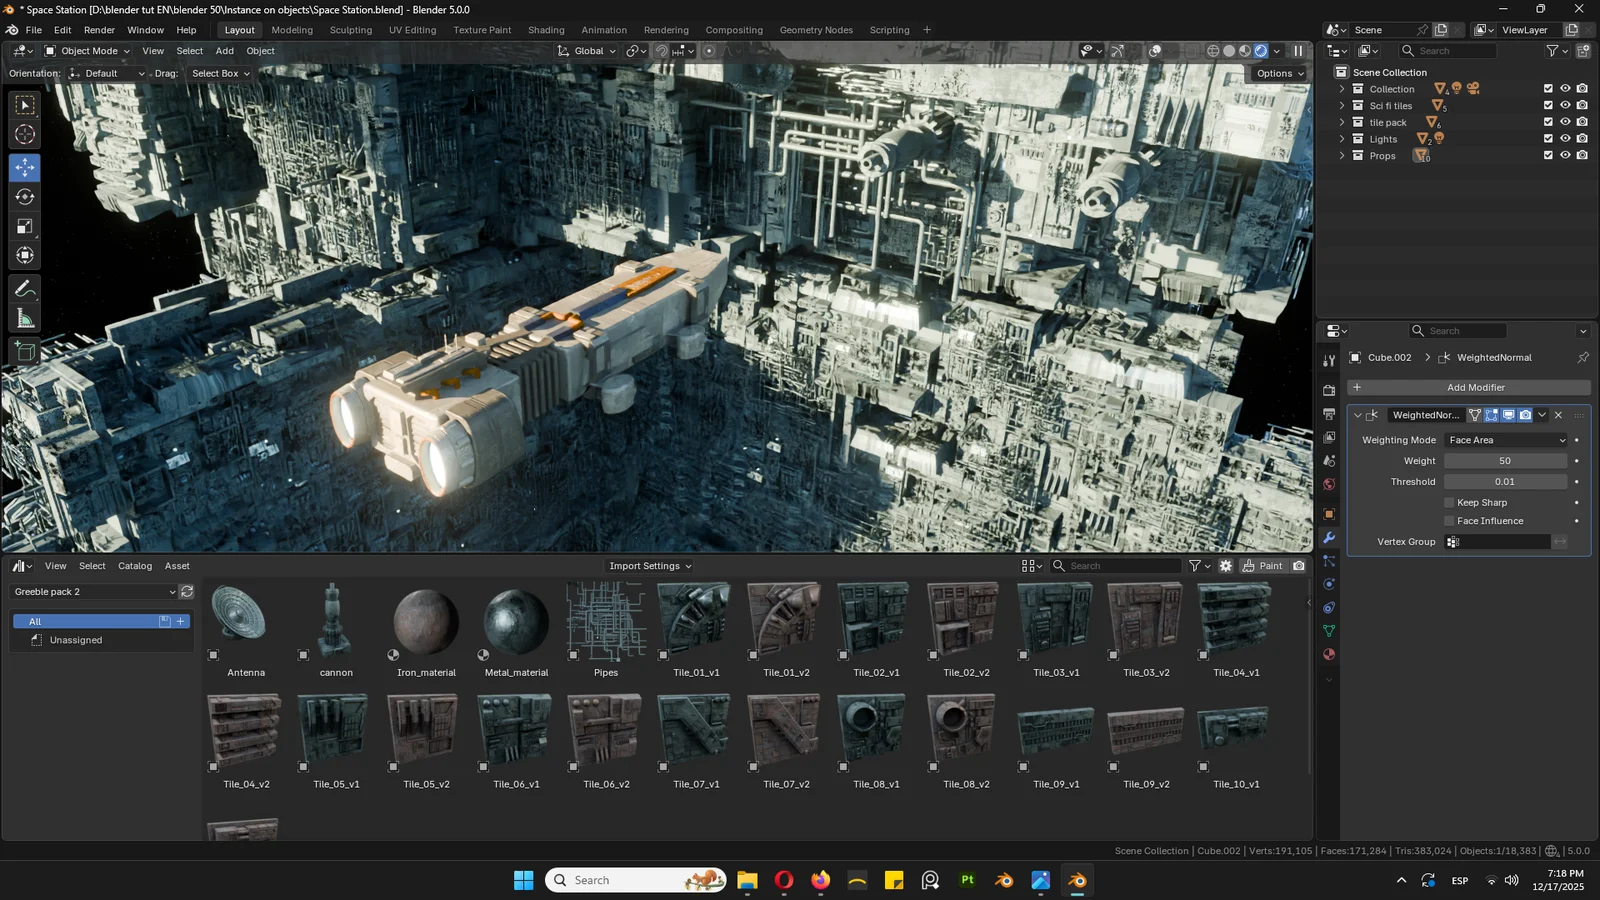
Task: Open the Greeble pack 2 library dropdown
Action: pyautogui.click(x=95, y=592)
